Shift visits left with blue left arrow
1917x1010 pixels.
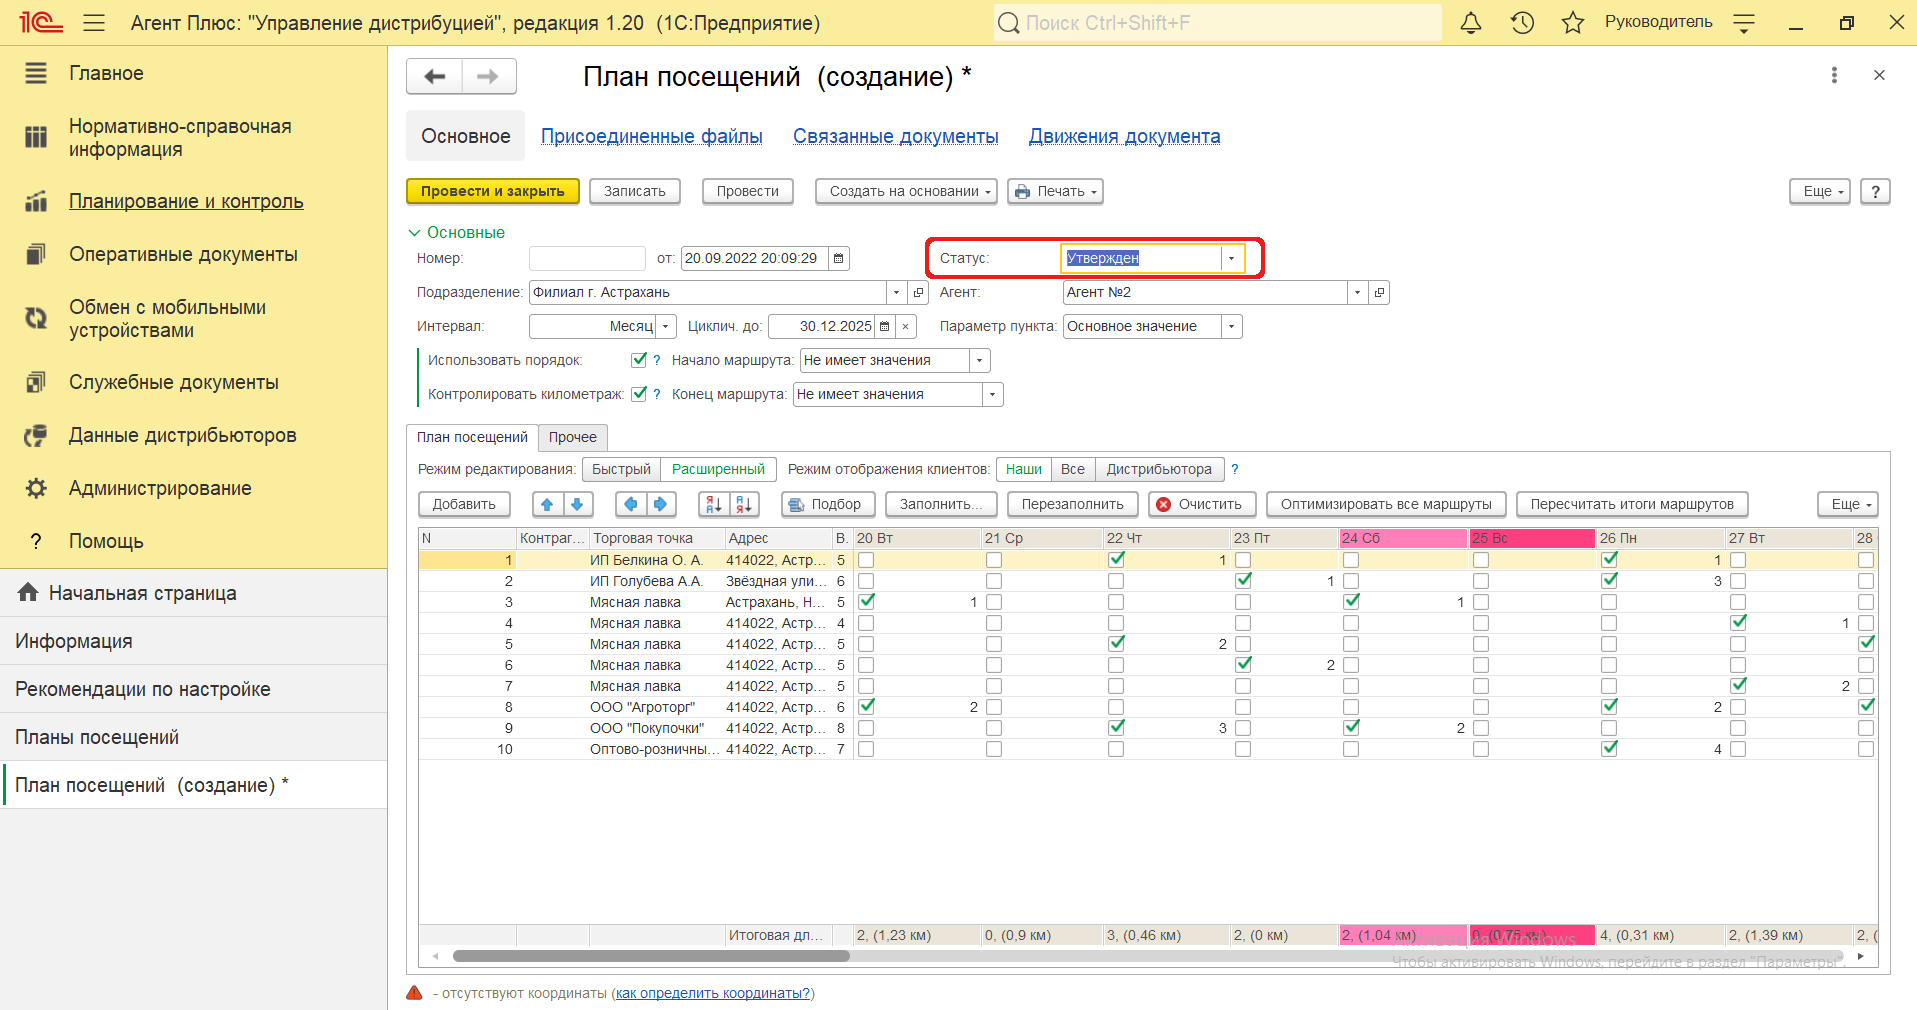630,504
